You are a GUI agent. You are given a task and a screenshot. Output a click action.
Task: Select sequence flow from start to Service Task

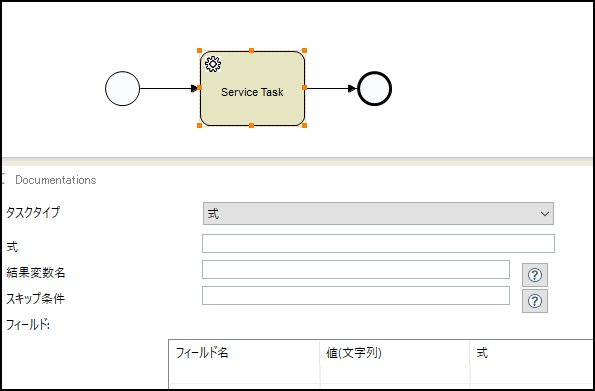[x=169, y=88]
